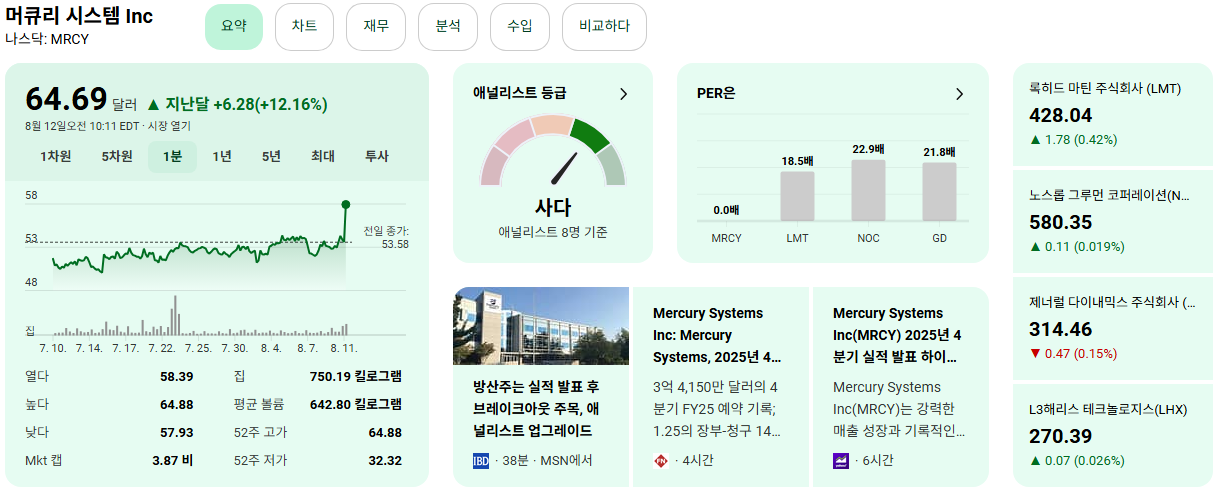Choose the 1분 chart range
Viewport: 1222px width, 491px height.
click(173, 156)
